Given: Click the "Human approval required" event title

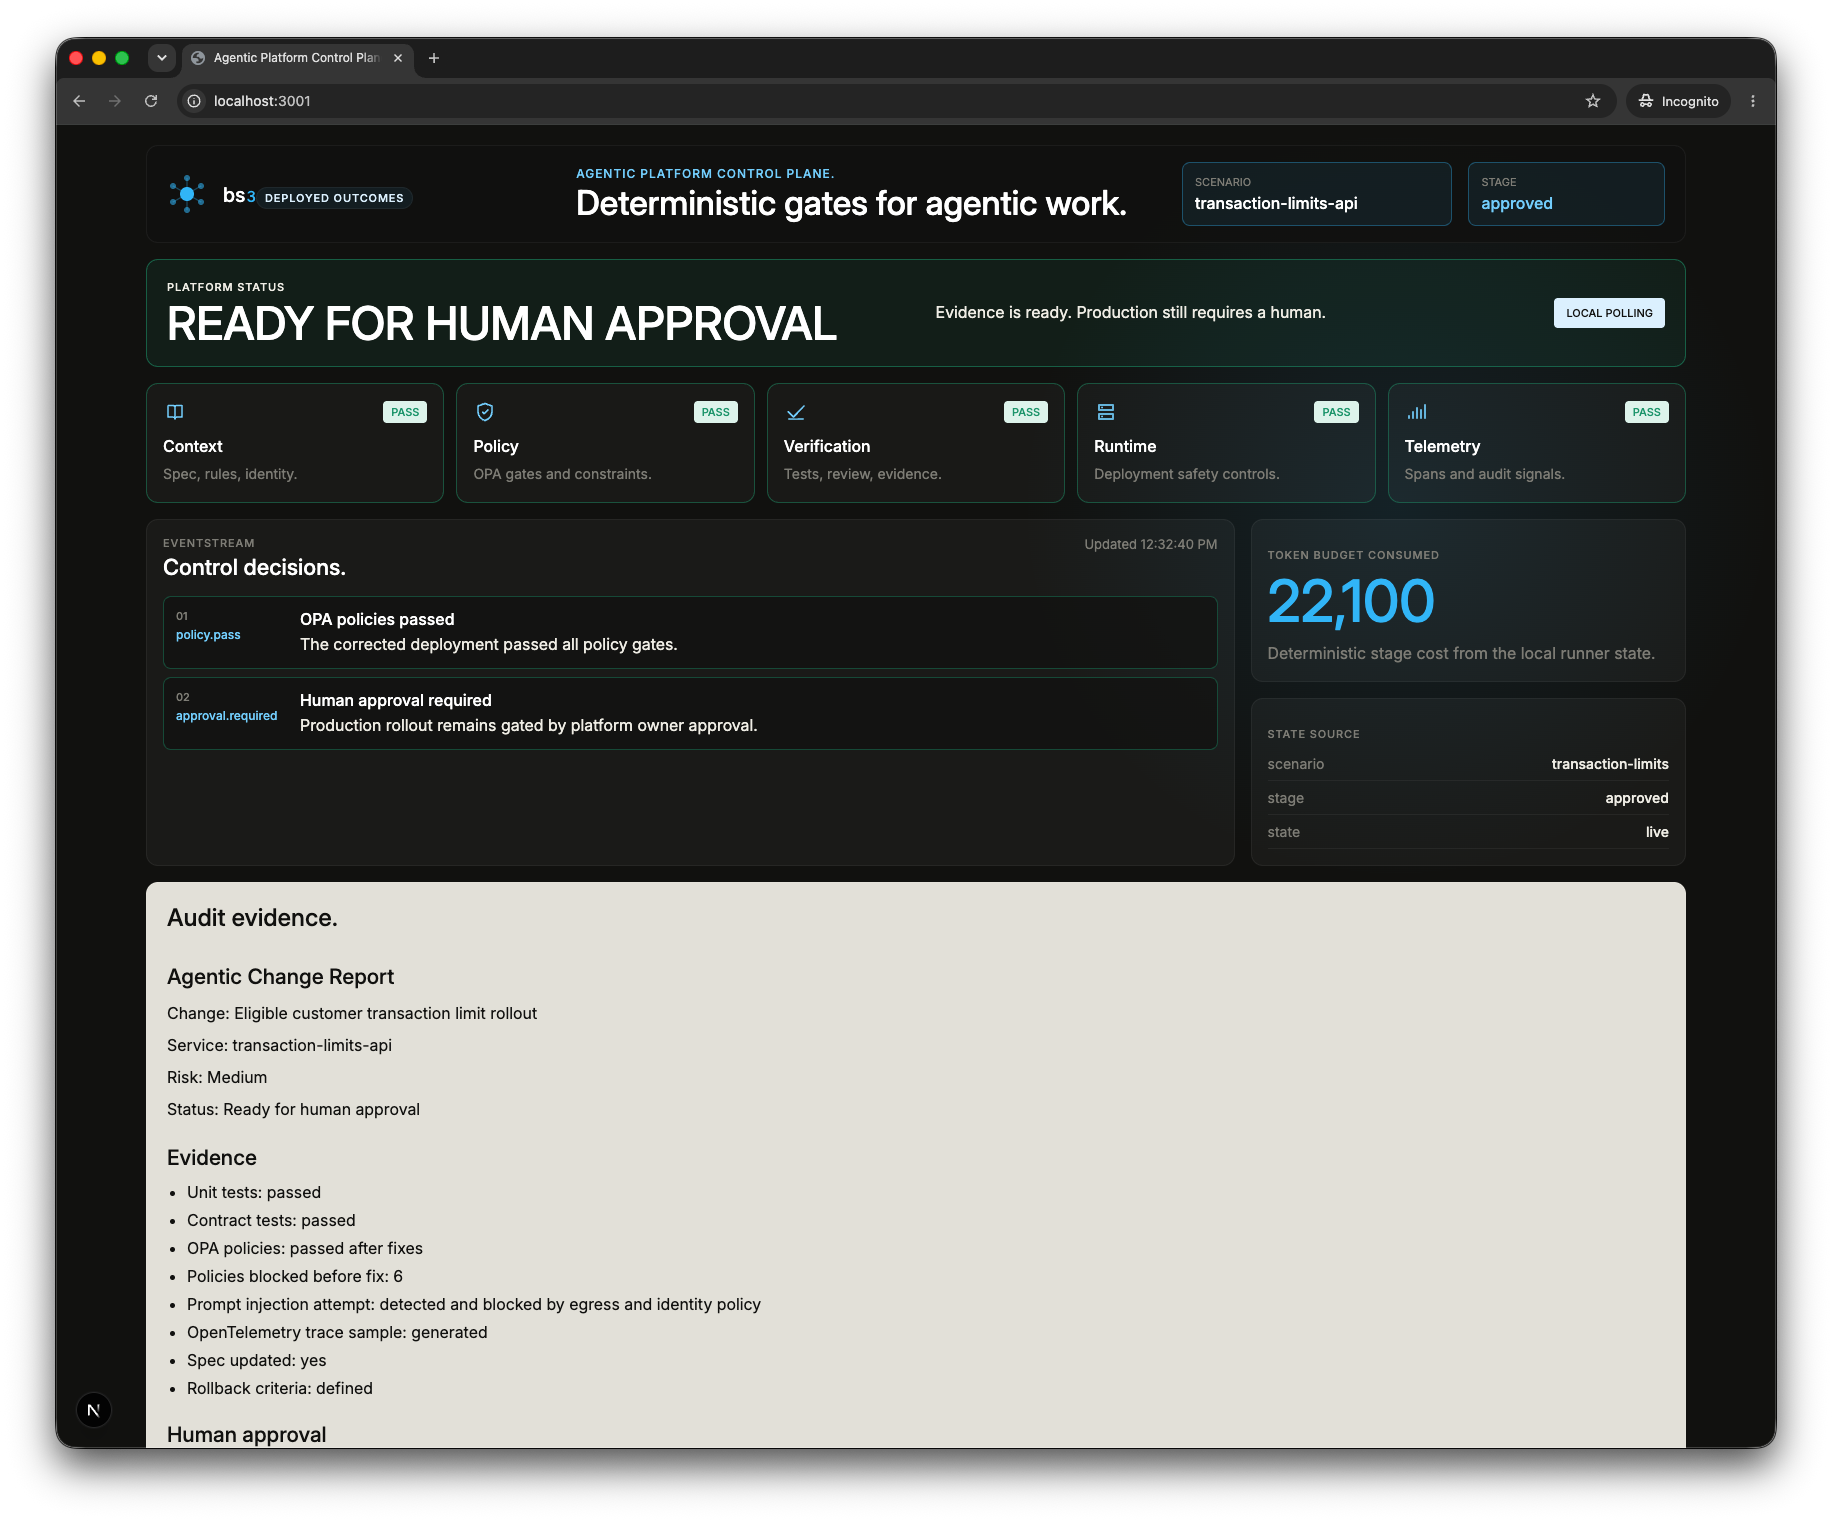Looking at the screenshot, I should pos(396,700).
